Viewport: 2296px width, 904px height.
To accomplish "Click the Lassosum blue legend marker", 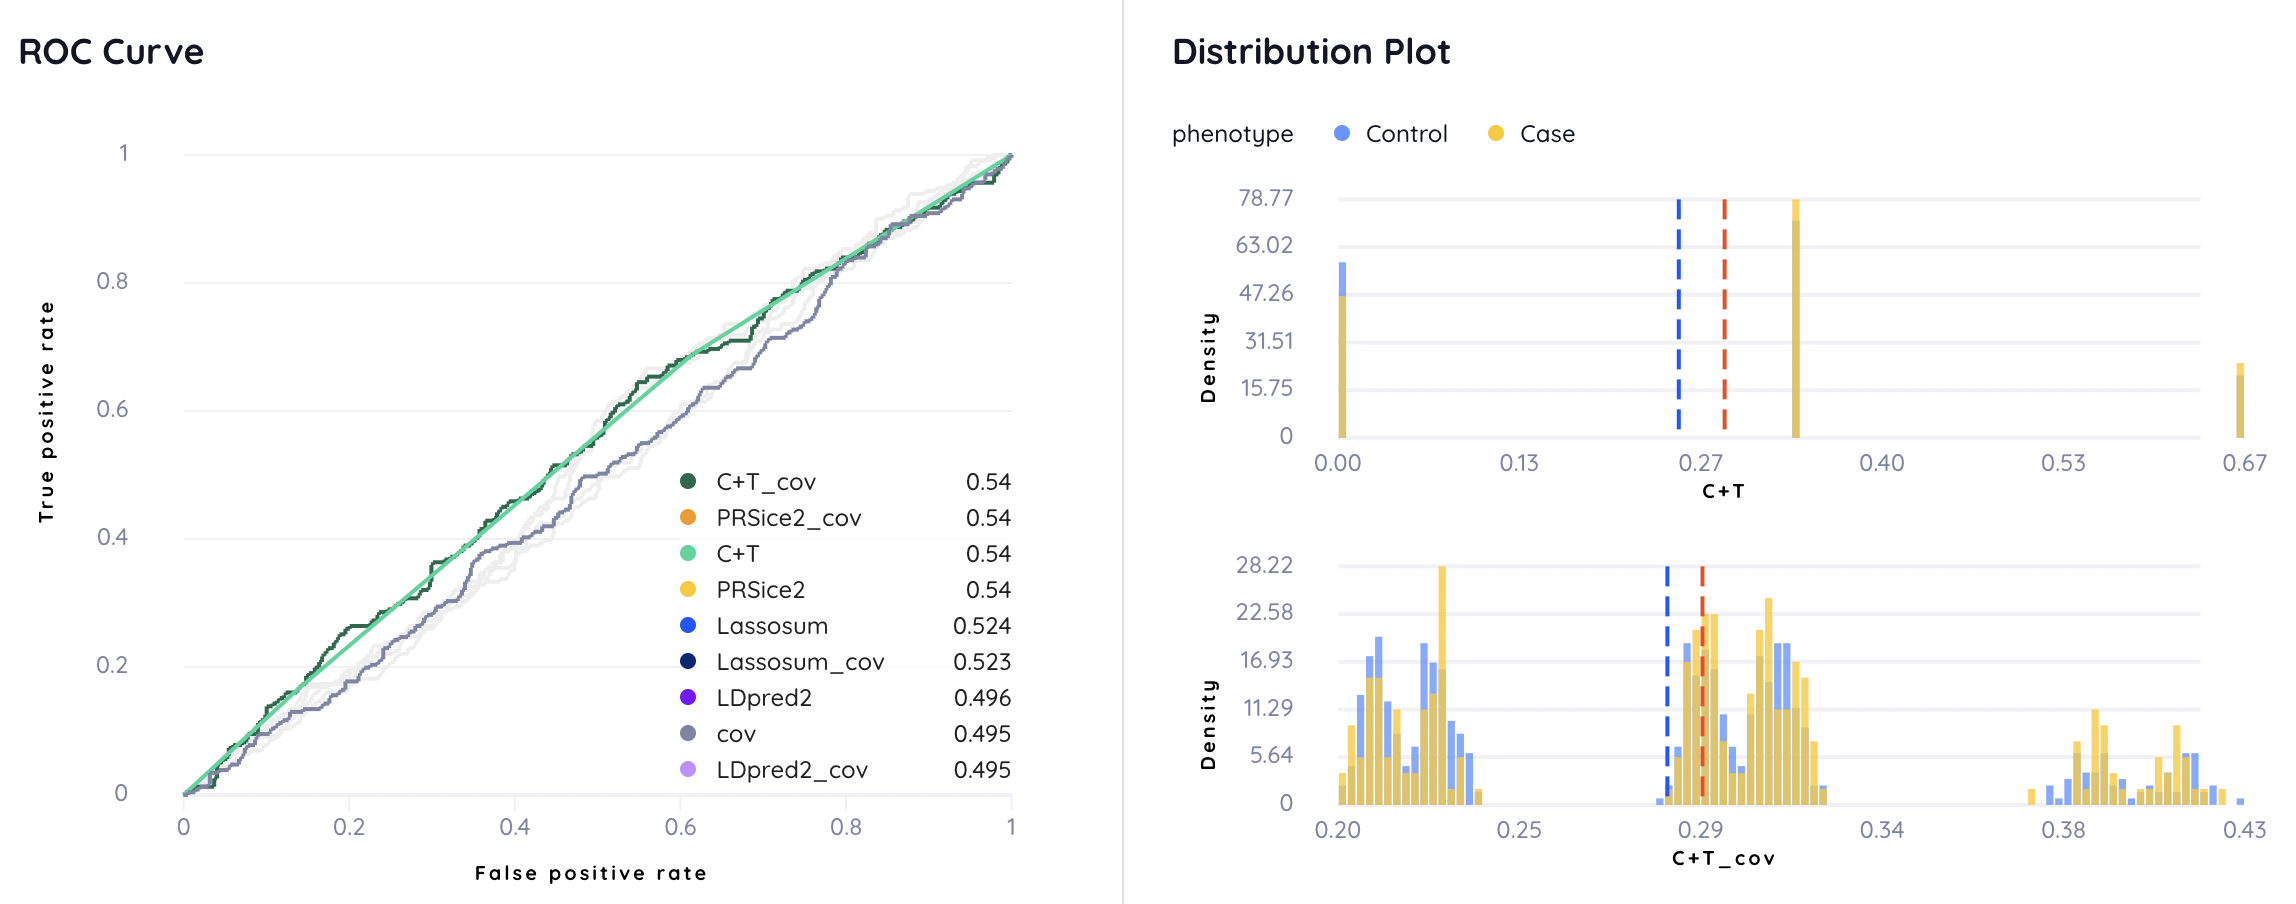I will (688, 625).
